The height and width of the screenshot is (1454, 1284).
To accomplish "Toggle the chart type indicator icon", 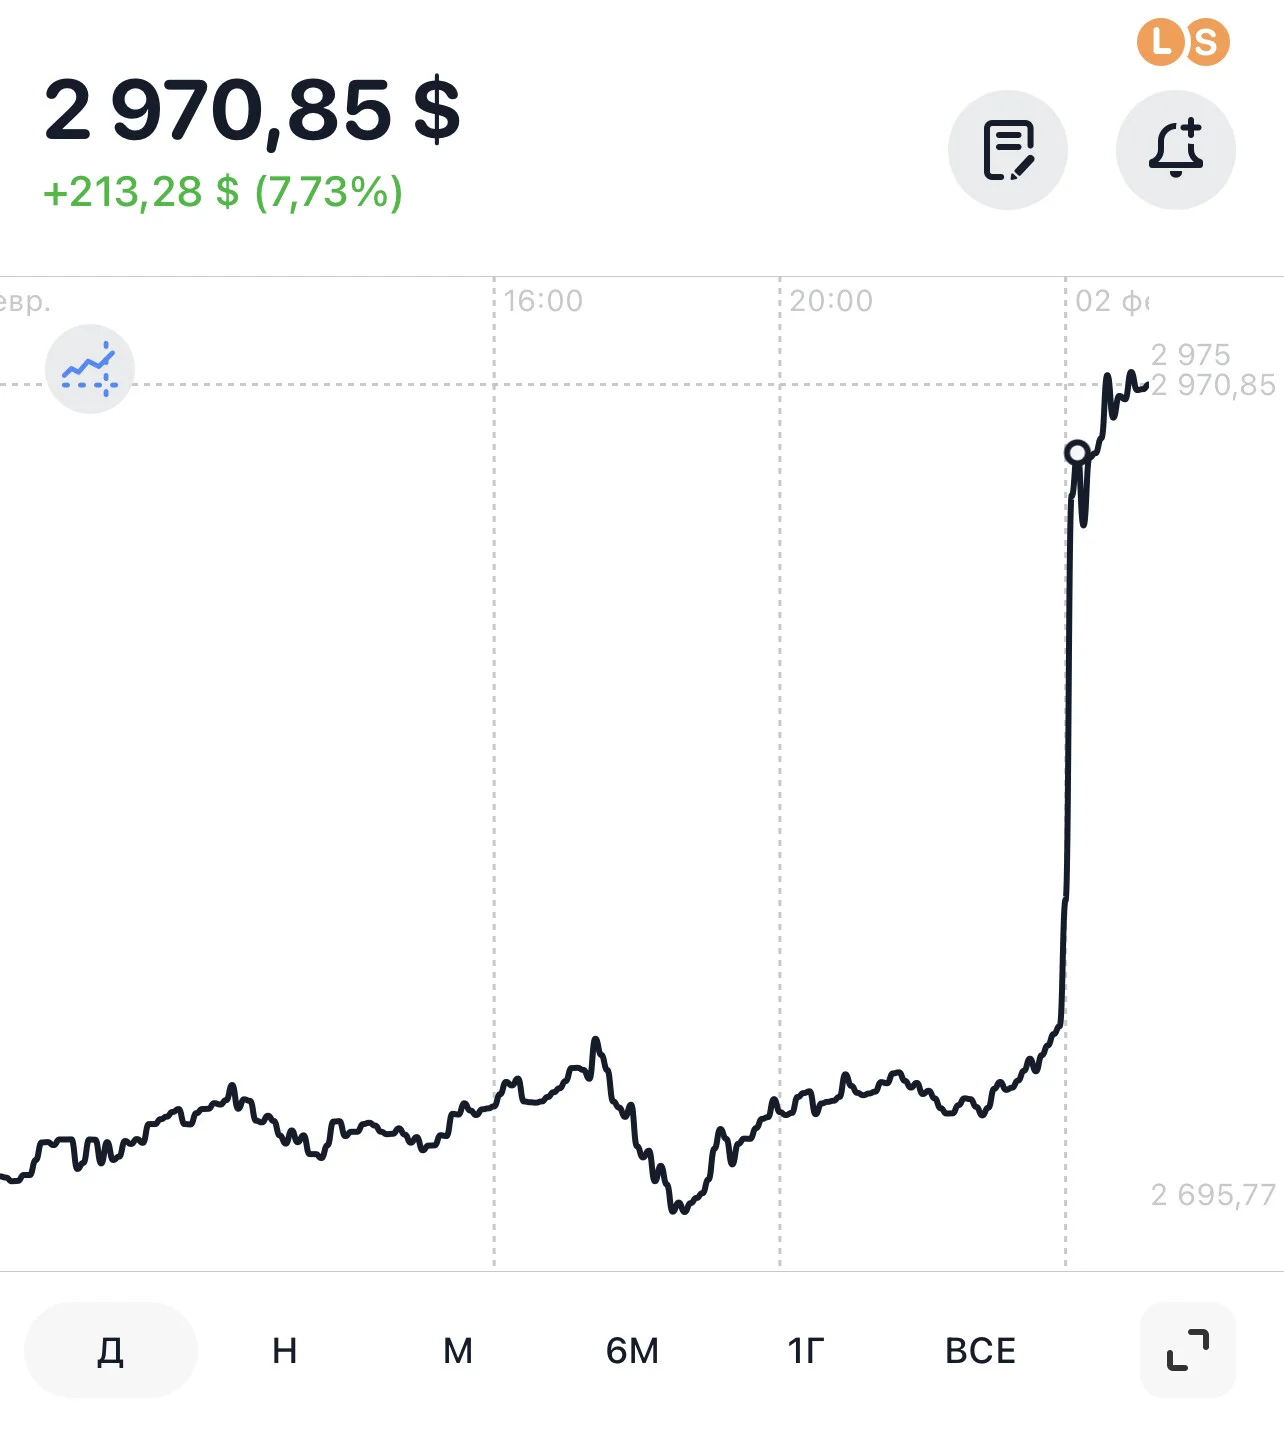I will coord(90,369).
